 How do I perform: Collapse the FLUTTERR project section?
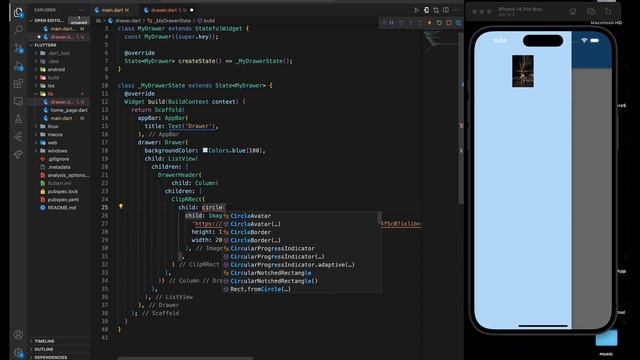pos(45,45)
